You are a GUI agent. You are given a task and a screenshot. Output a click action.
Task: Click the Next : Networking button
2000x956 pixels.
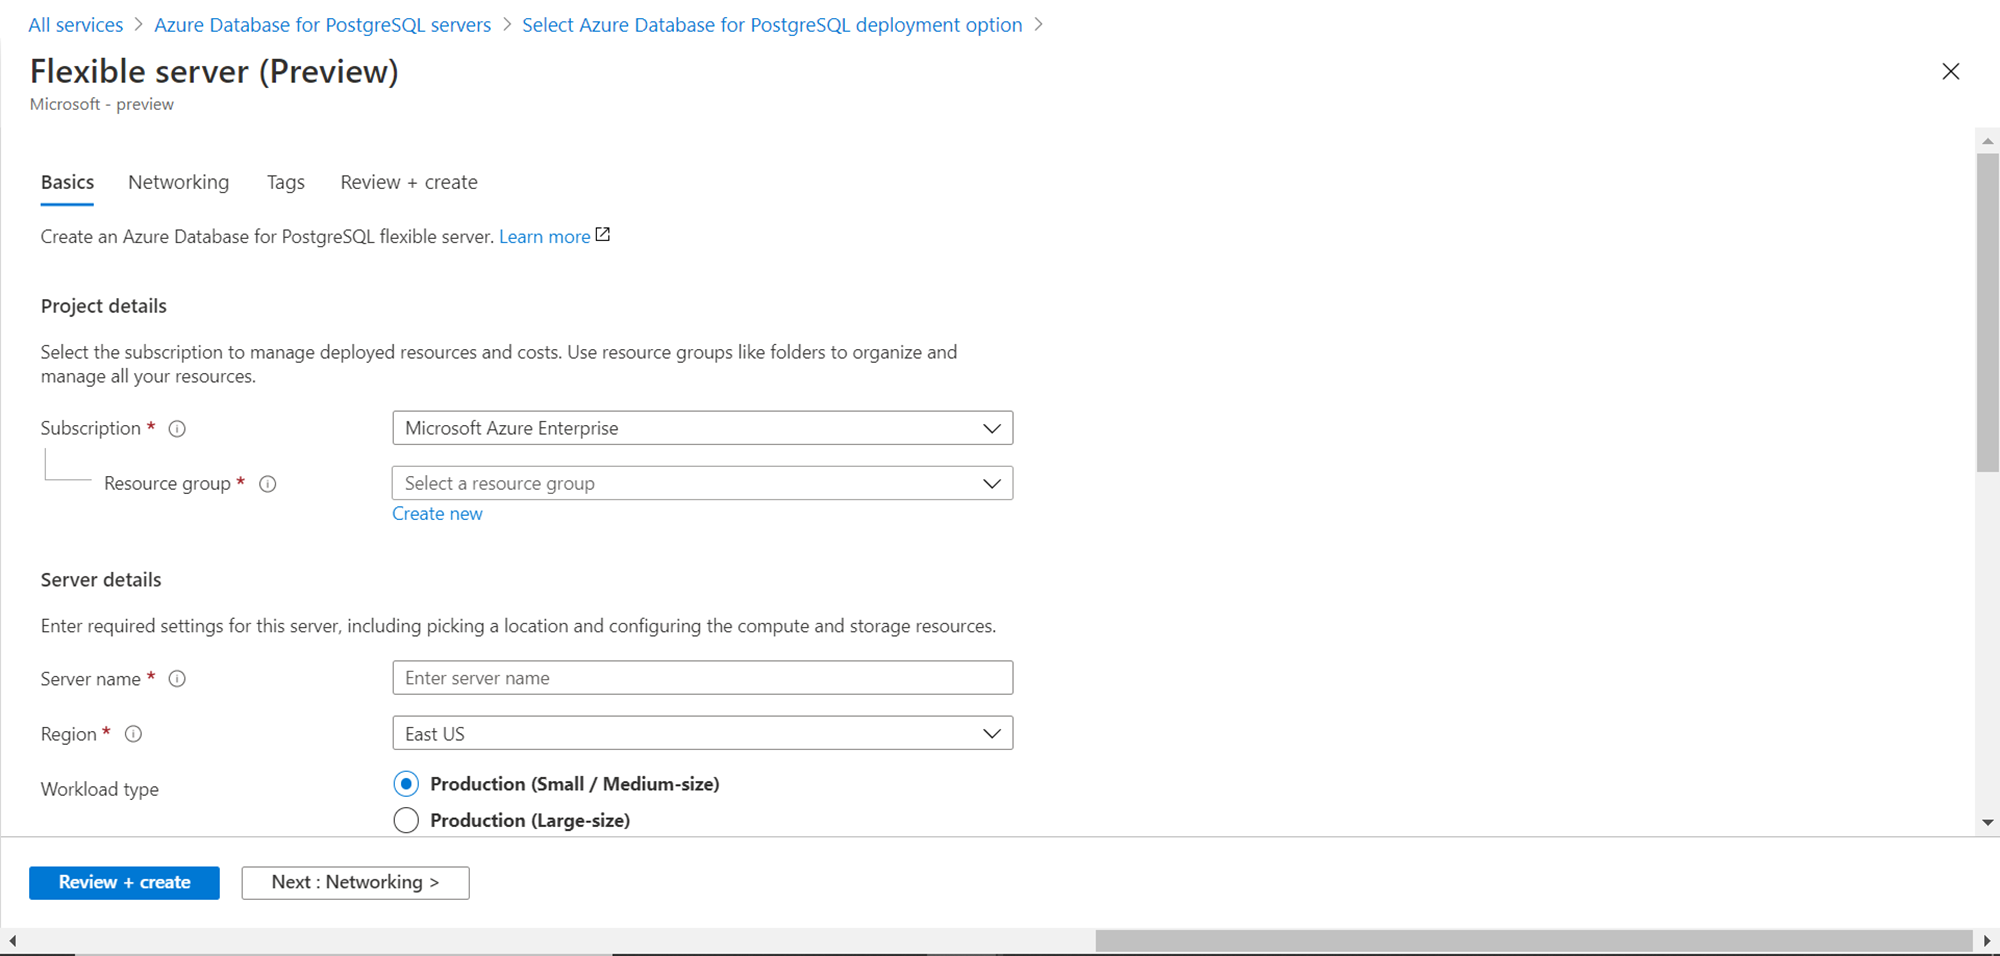[355, 883]
